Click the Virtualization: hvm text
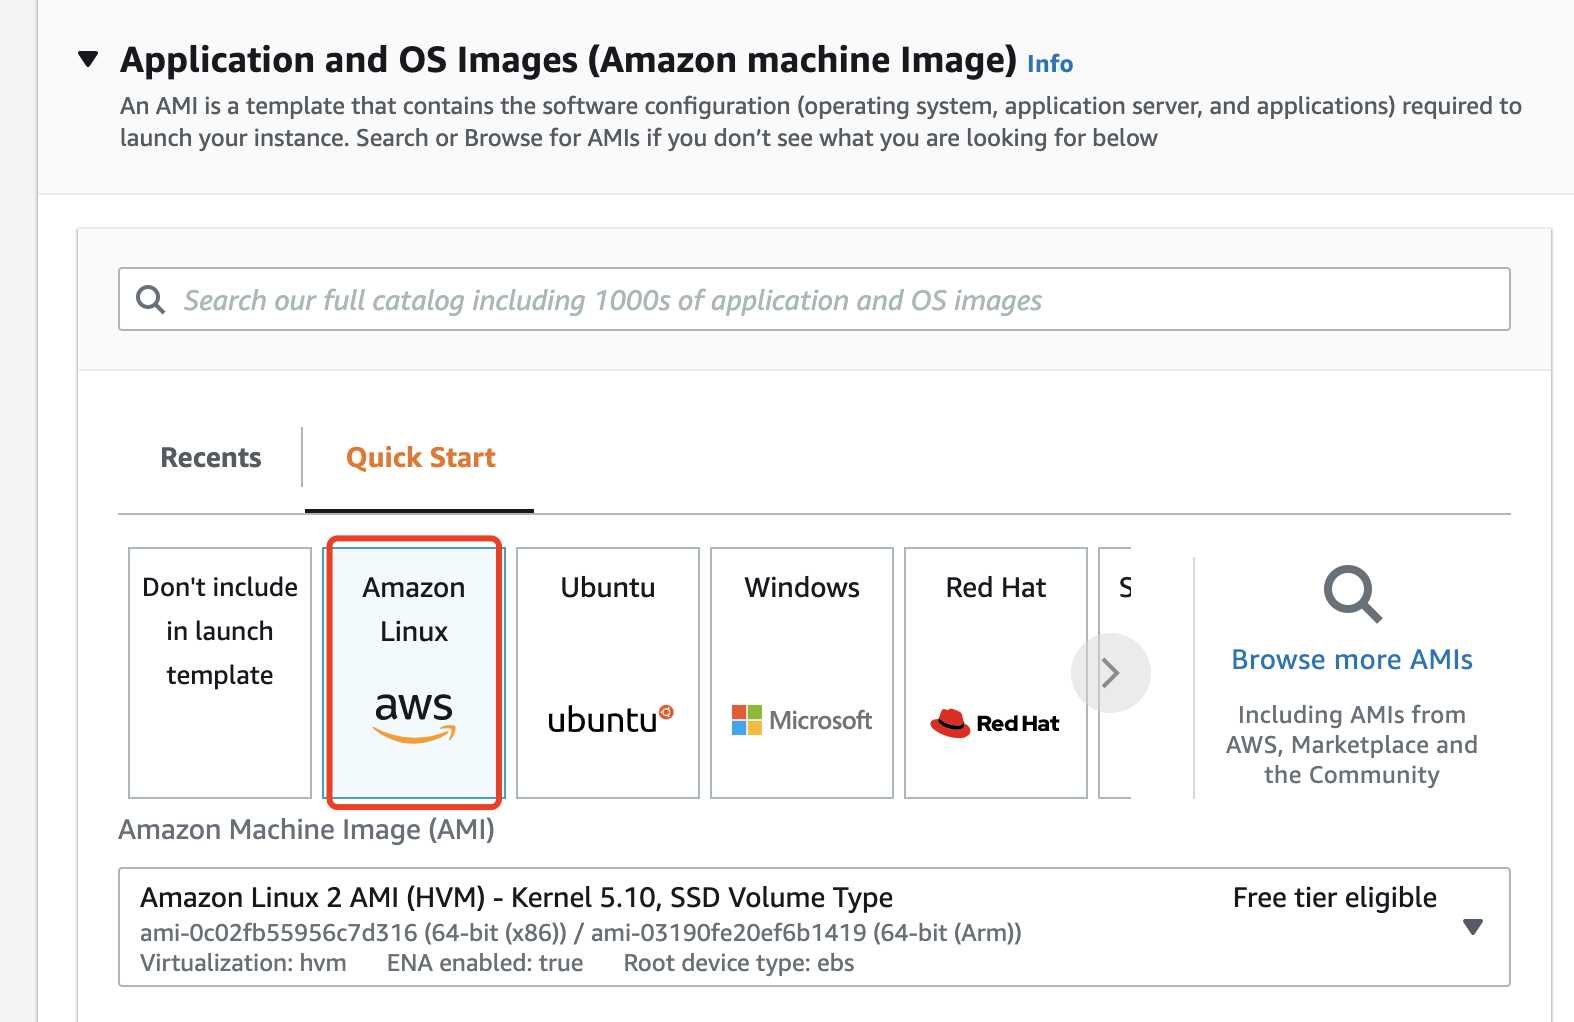This screenshot has width=1574, height=1022. point(243,963)
